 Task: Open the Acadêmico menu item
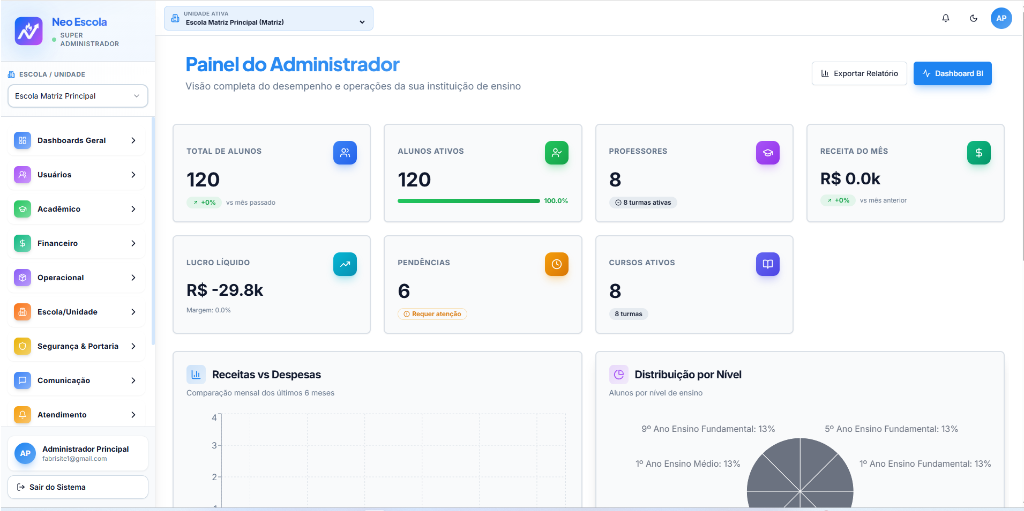76,209
